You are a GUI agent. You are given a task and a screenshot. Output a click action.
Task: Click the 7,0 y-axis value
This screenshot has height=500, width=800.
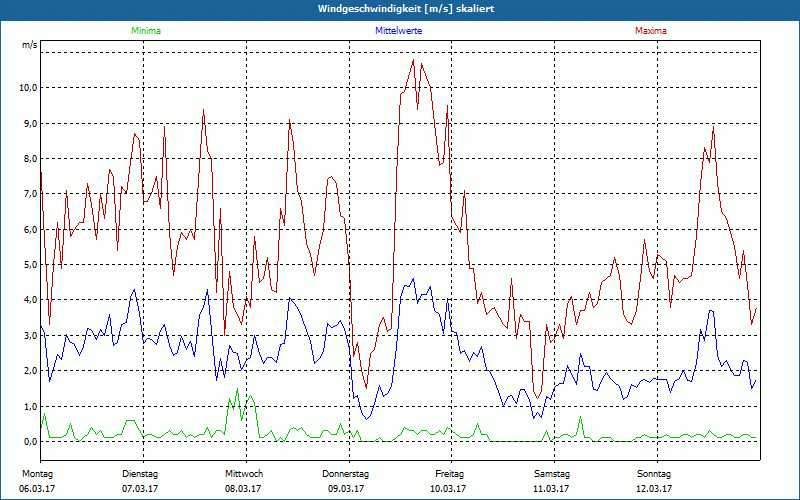30,194
